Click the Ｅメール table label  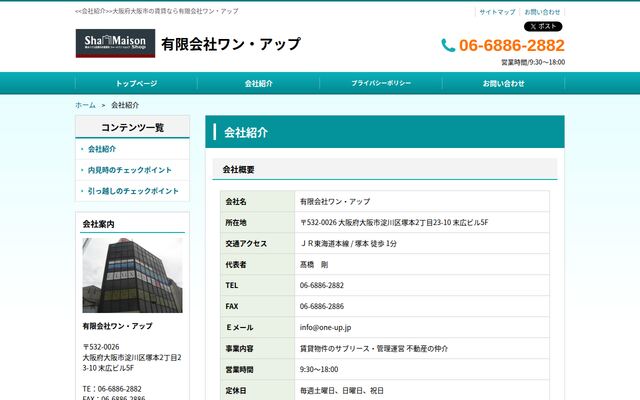pos(240,327)
